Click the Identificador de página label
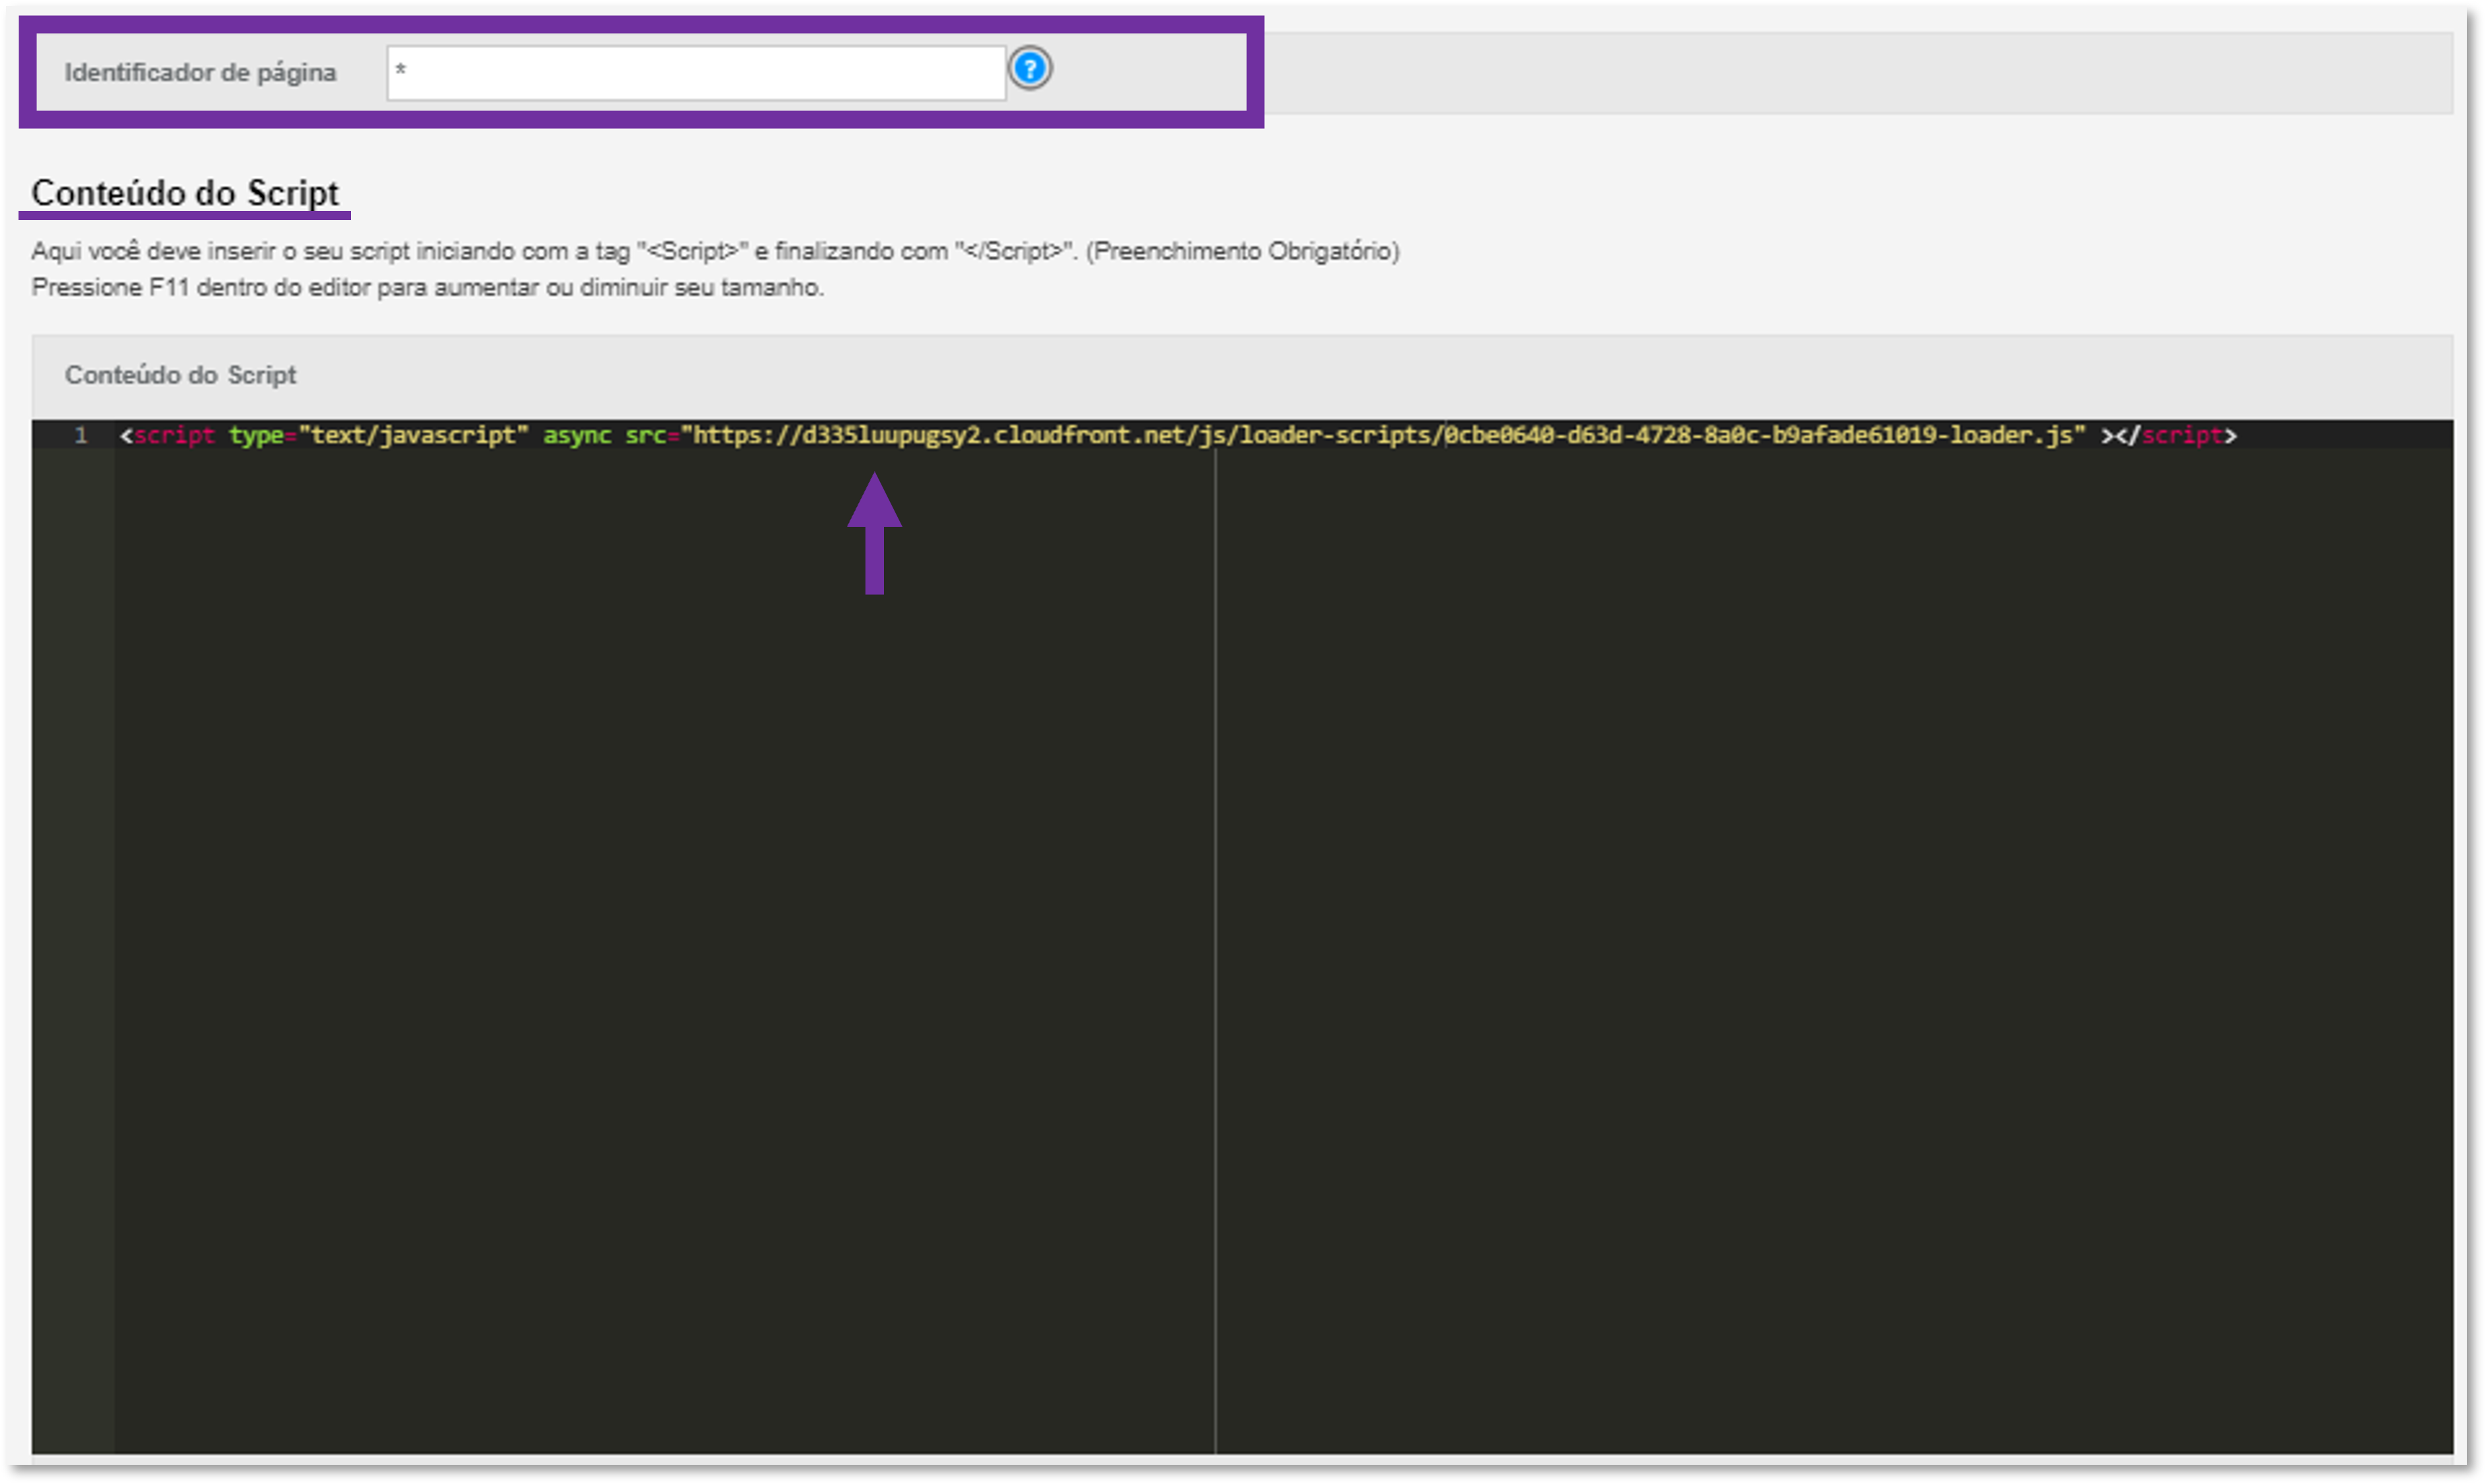The width and height of the screenshot is (2486, 1484). click(x=200, y=72)
